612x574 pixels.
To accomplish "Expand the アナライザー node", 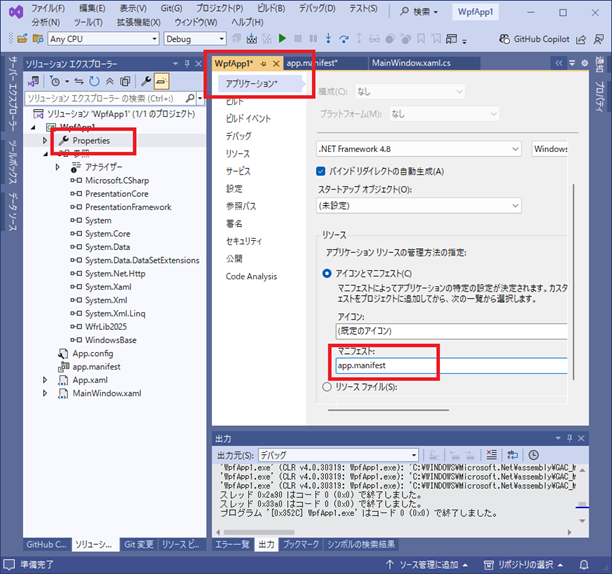I will coord(58,167).
